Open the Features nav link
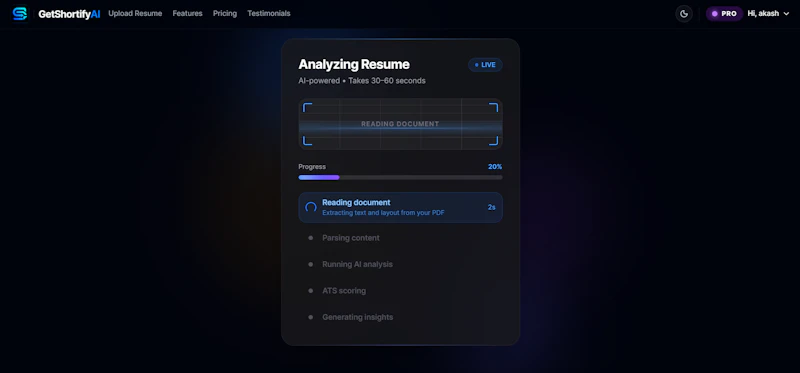This screenshot has width=800, height=373. point(187,13)
